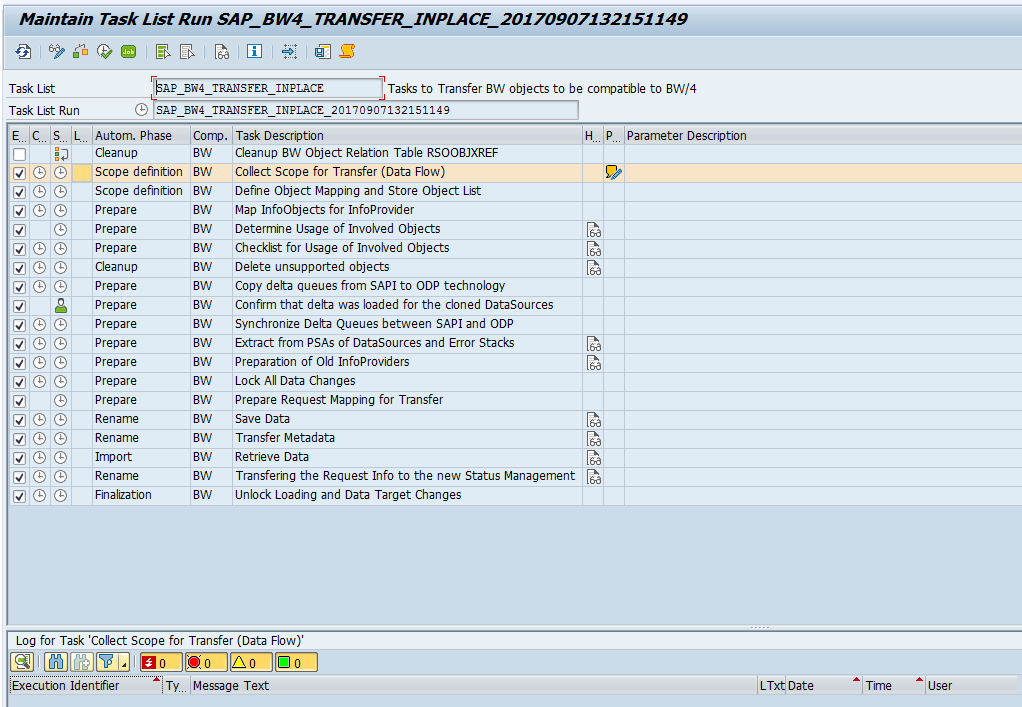Select the Display/Change pencil icon
1022x707 pixels.
[x=55, y=53]
